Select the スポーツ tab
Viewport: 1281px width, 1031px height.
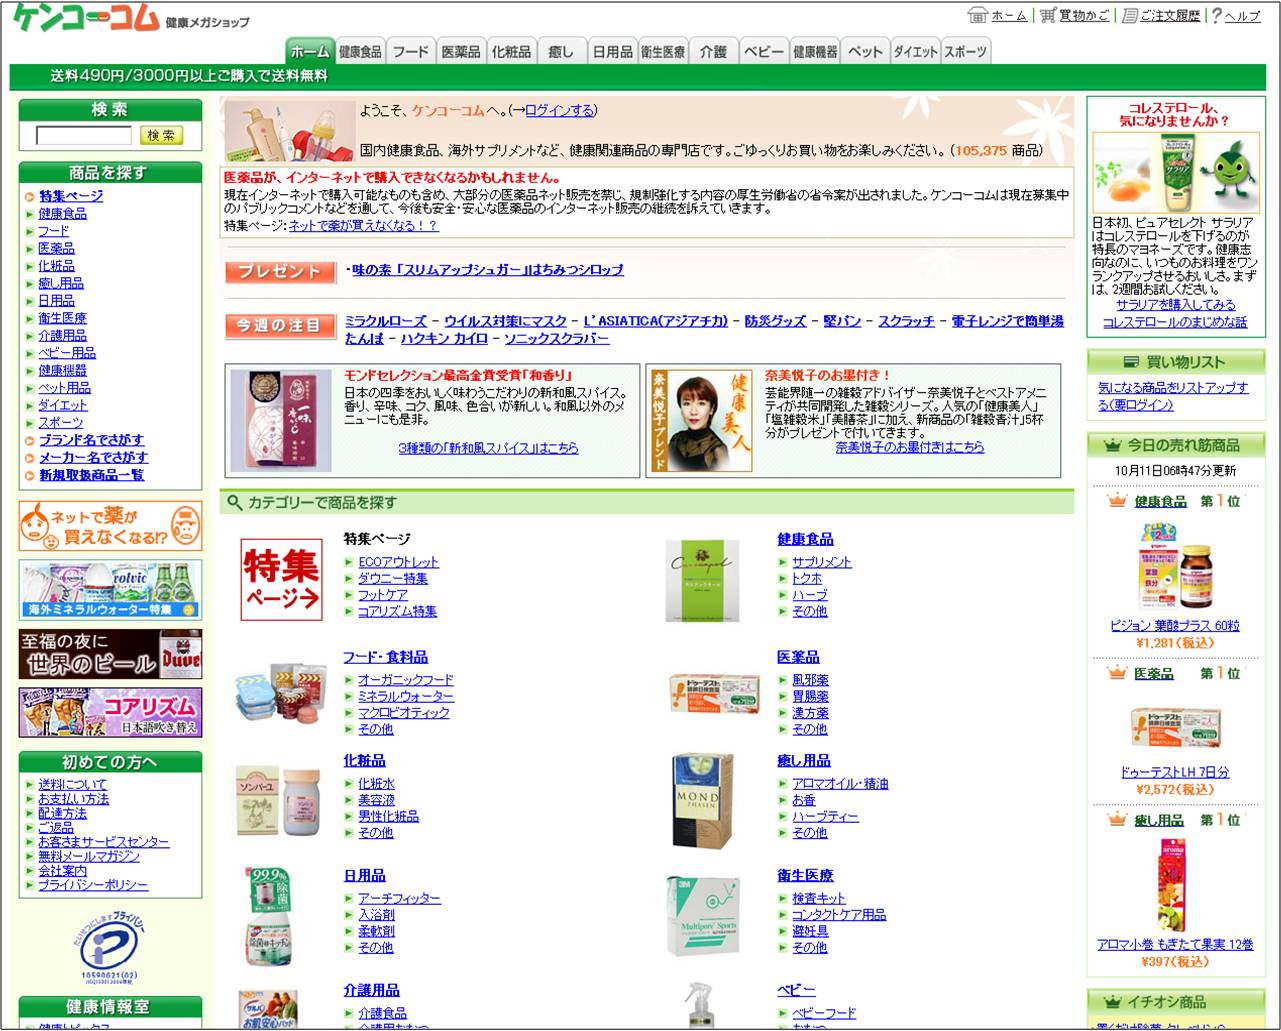click(x=966, y=51)
